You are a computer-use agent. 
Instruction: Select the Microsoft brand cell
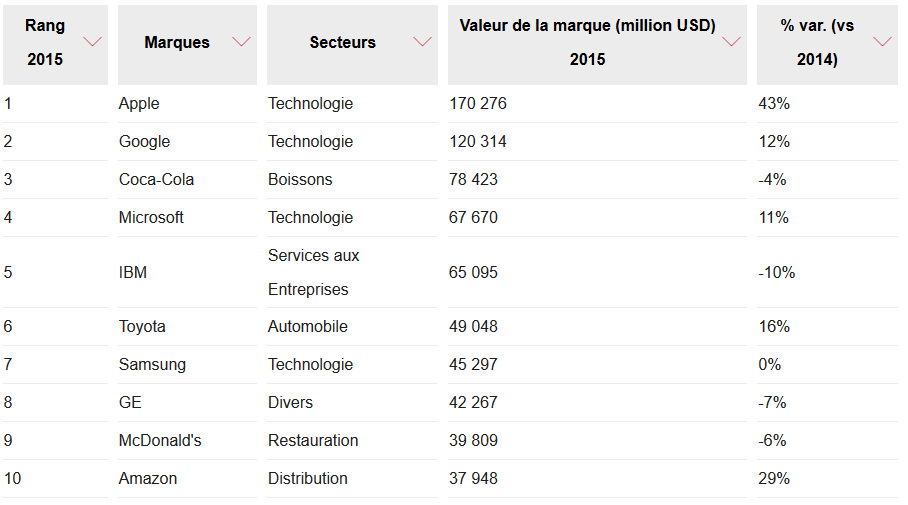[x=151, y=218]
